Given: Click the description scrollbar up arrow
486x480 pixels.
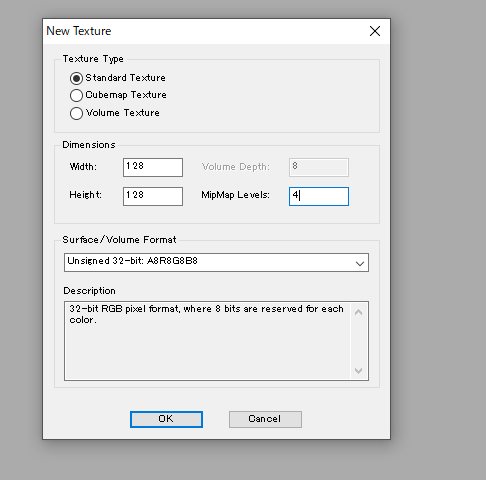Looking at the screenshot, I should click(x=359, y=312).
